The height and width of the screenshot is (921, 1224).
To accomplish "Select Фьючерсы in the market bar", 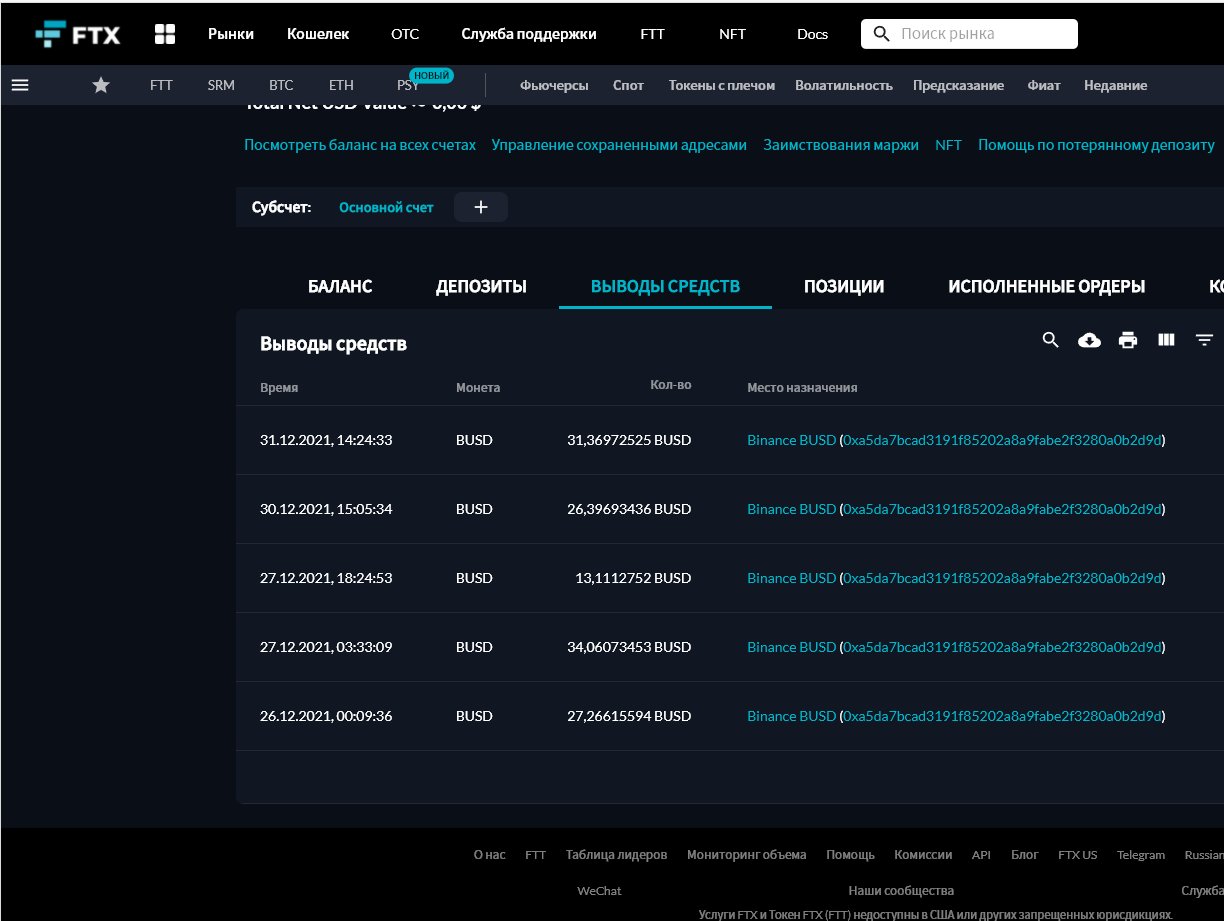I will (554, 85).
